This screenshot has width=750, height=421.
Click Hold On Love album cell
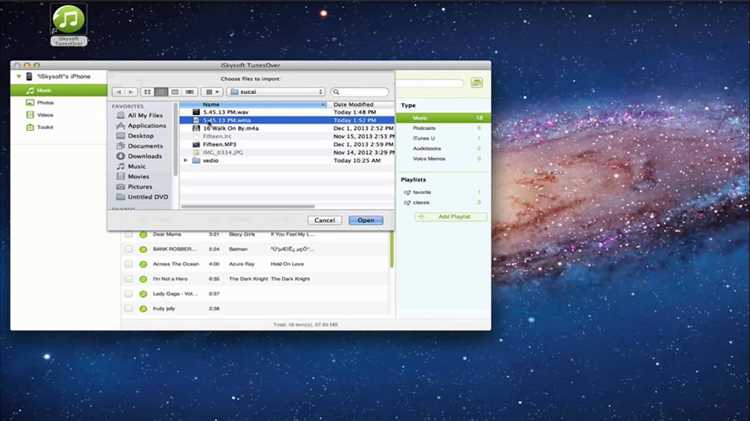287,264
